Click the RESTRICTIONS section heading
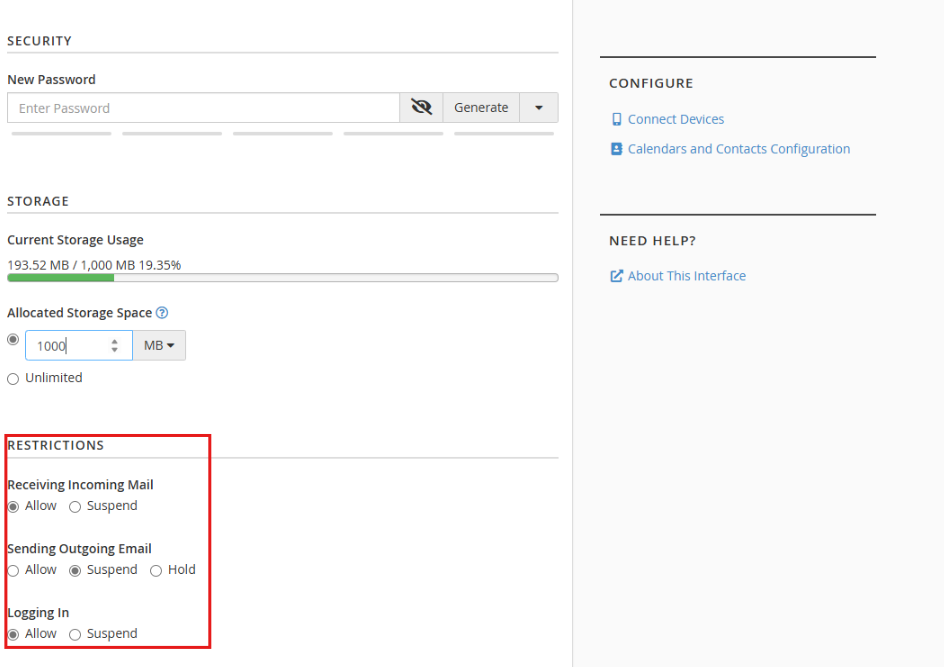This screenshot has width=944, height=667. (55, 445)
